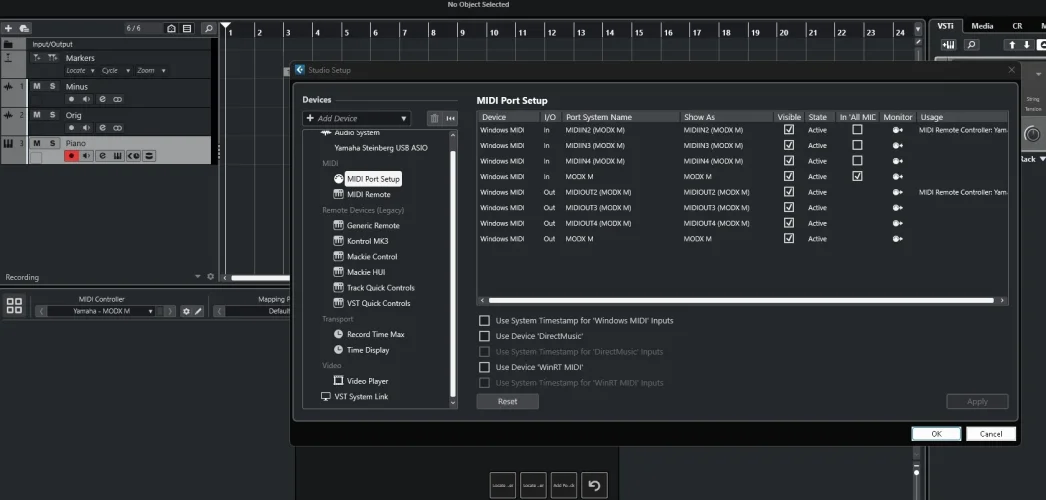
Task: Mute the Minus track
Action: [37, 86]
